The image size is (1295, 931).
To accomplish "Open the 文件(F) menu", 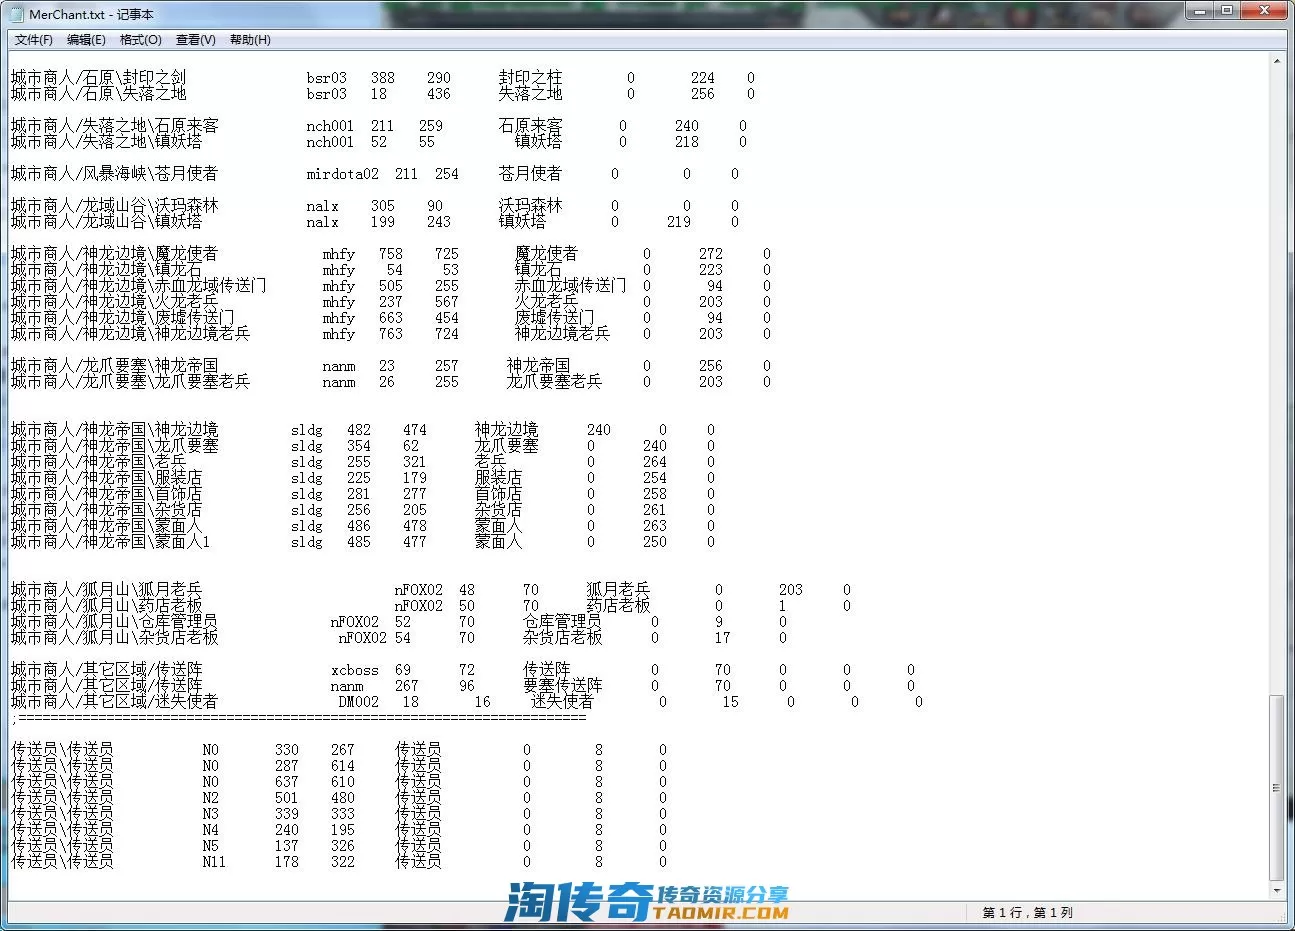I will pos(34,40).
